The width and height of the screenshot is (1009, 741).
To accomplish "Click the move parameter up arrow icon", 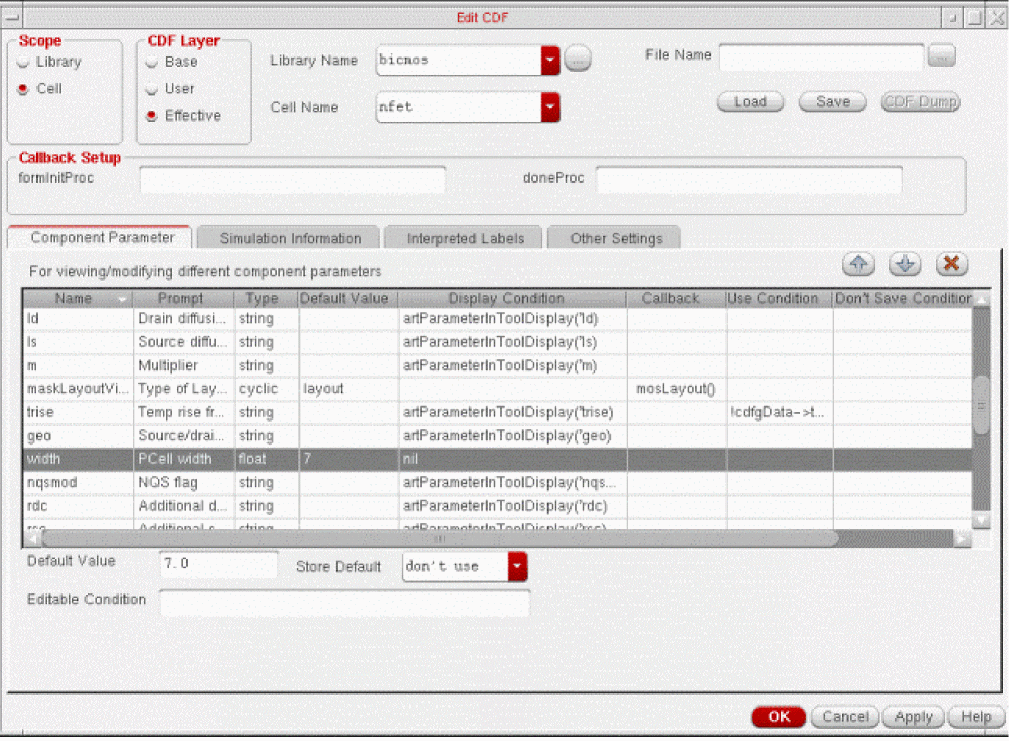I will (x=858, y=264).
